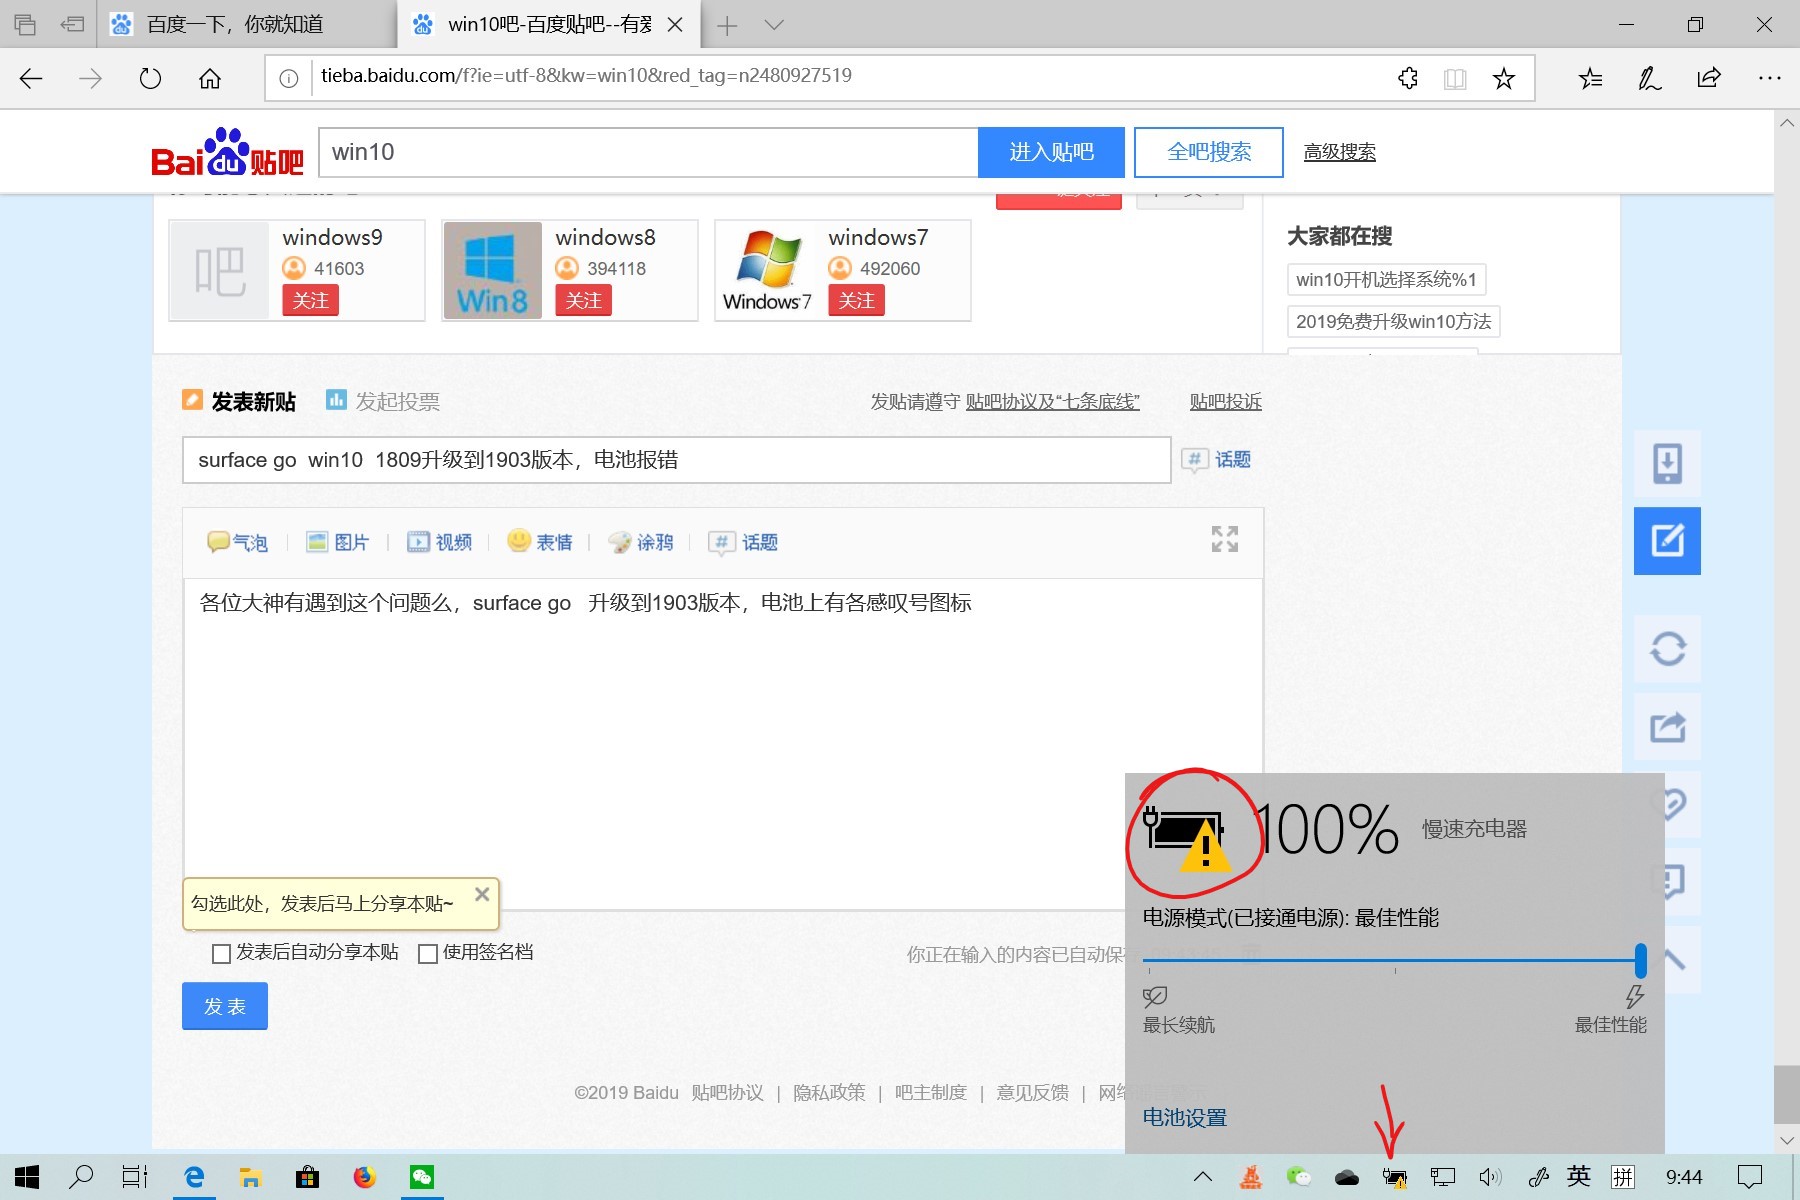Open the 涂鸦 doodle tool
Image resolution: width=1800 pixels, height=1200 pixels.
coord(641,542)
